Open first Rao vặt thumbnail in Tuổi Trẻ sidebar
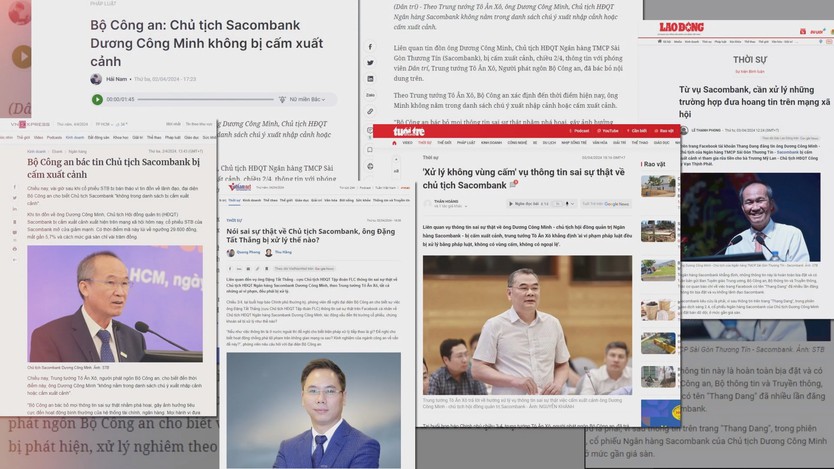Image resolution: width=834 pixels, height=469 pixels. click(x=658, y=187)
